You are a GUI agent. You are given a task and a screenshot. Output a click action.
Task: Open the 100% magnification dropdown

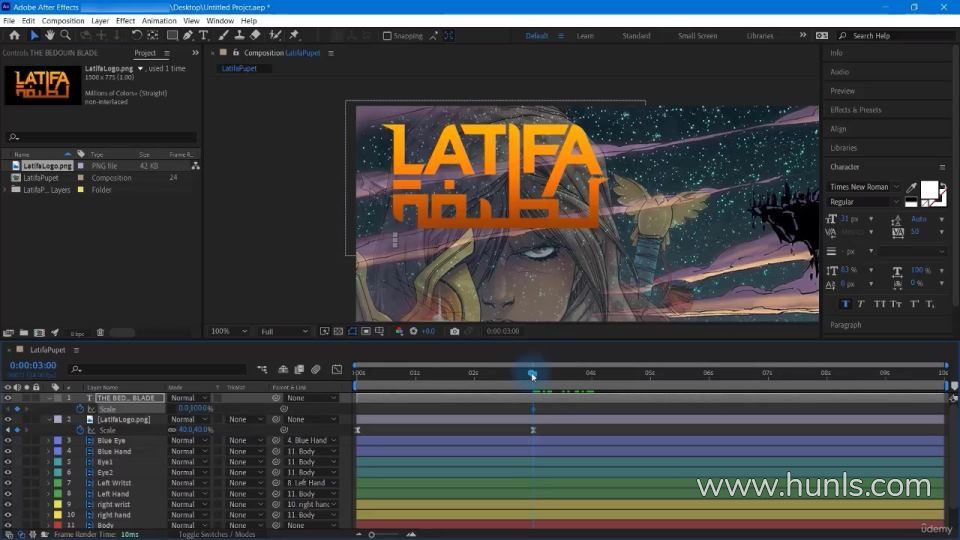(228, 331)
